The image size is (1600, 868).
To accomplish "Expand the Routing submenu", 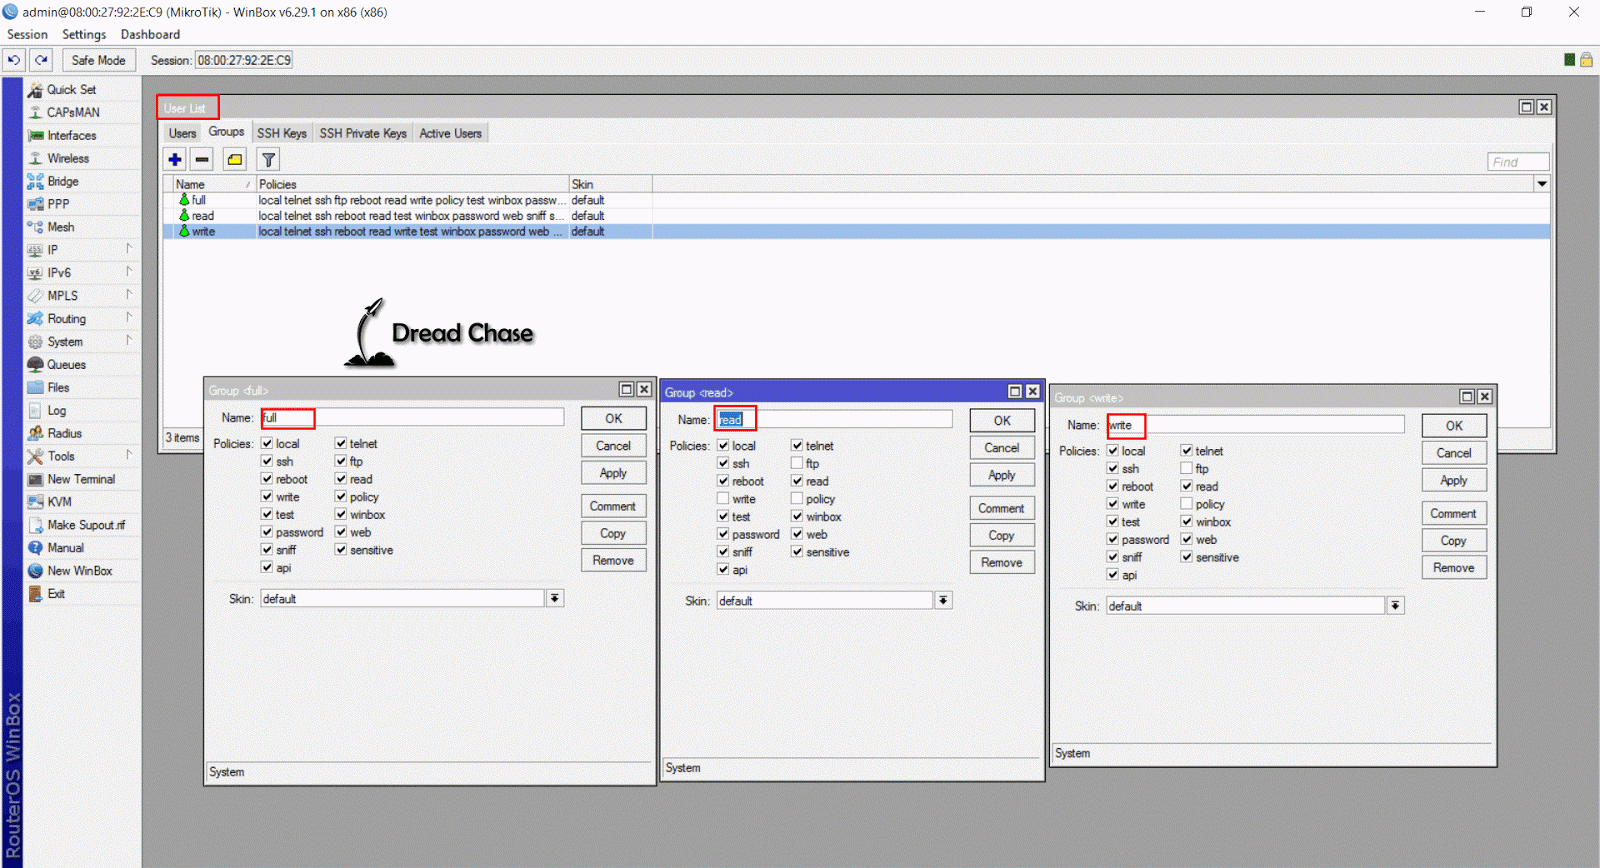I will pos(82,319).
